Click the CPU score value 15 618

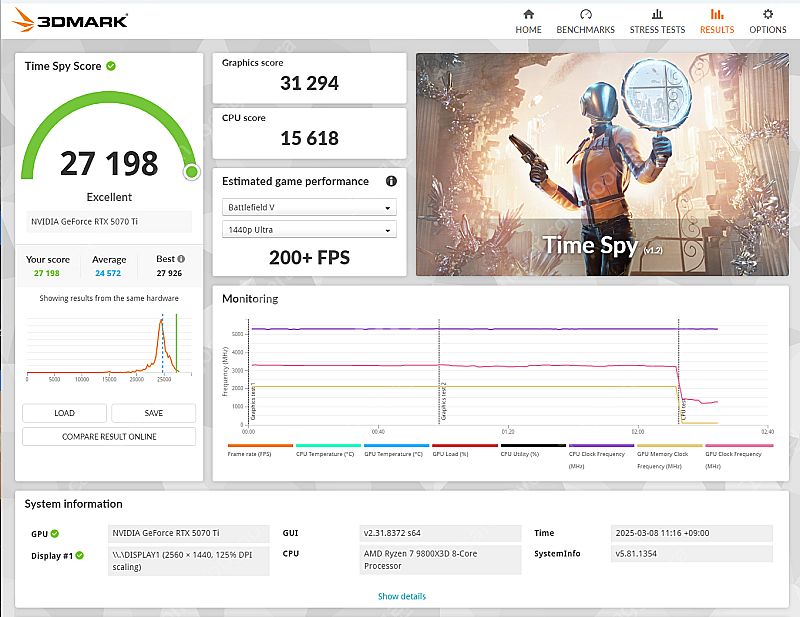pyautogui.click(x=309, y=138)
